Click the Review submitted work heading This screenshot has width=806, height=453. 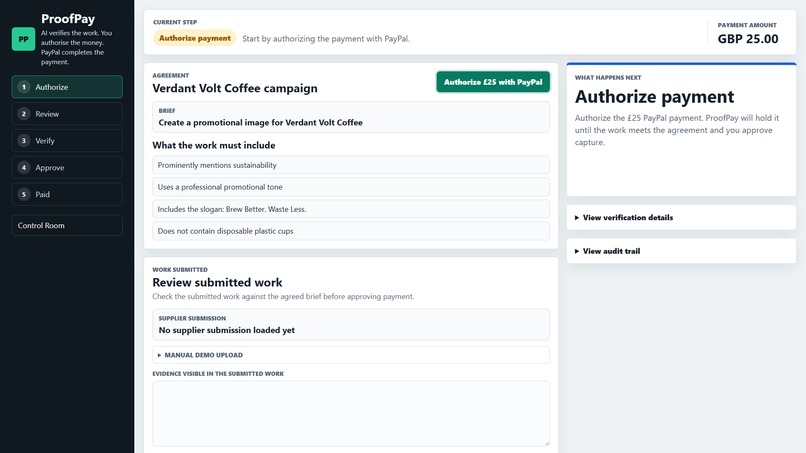click(x=217, y=282)
